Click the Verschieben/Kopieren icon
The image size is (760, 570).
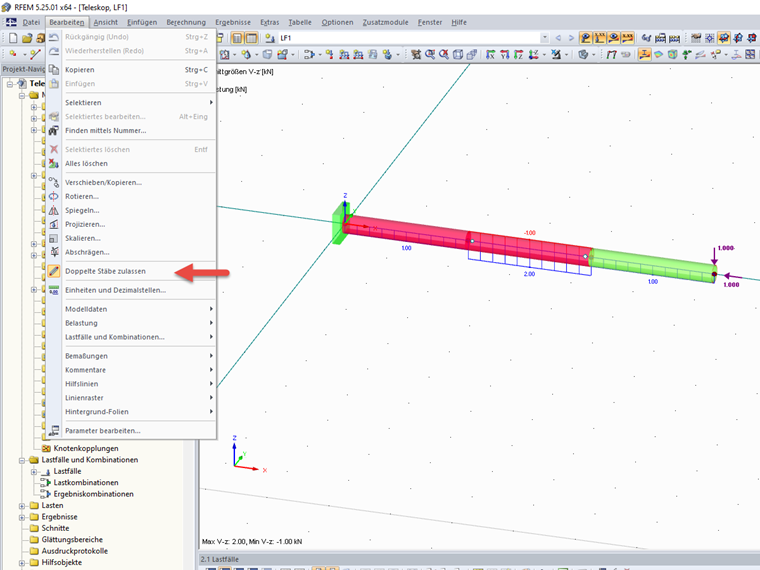coord(54,182)
